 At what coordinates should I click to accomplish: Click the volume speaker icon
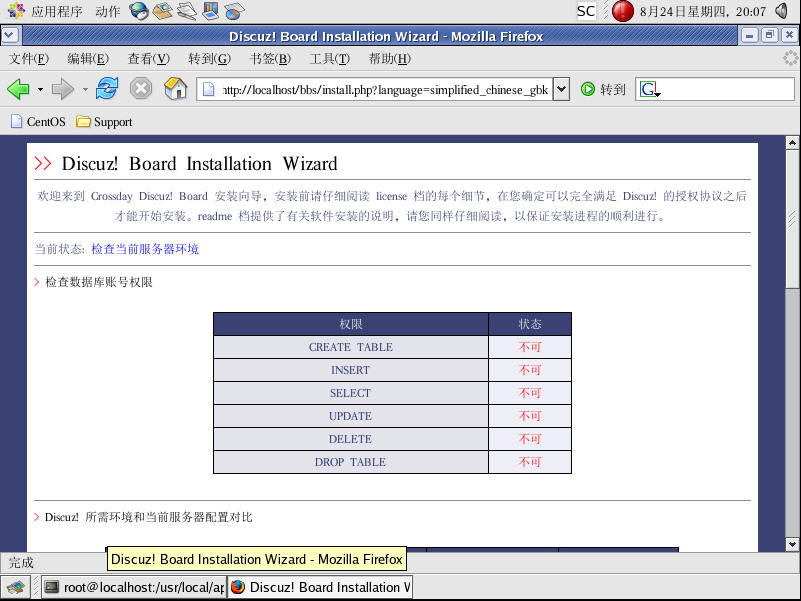[782, 11]
